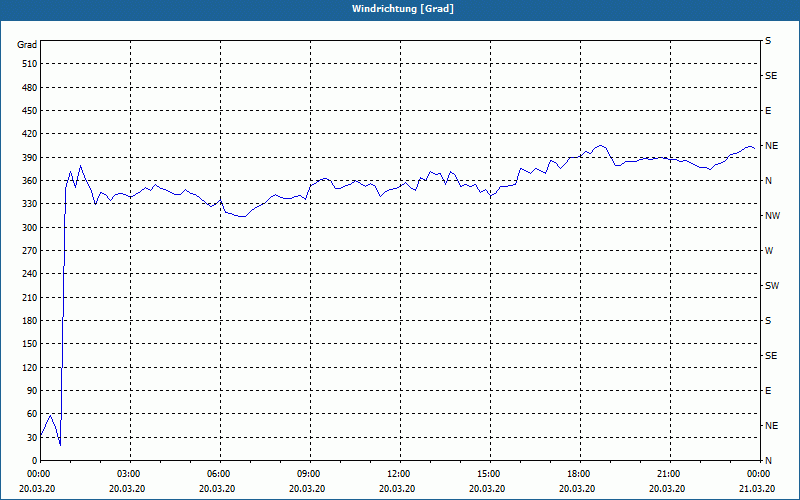Select the W compass label

[x=769, y=251]
